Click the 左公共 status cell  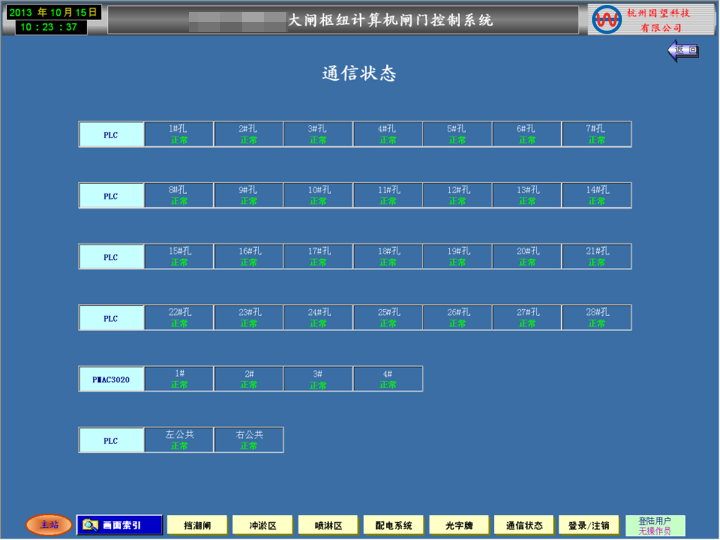point(179,440)
